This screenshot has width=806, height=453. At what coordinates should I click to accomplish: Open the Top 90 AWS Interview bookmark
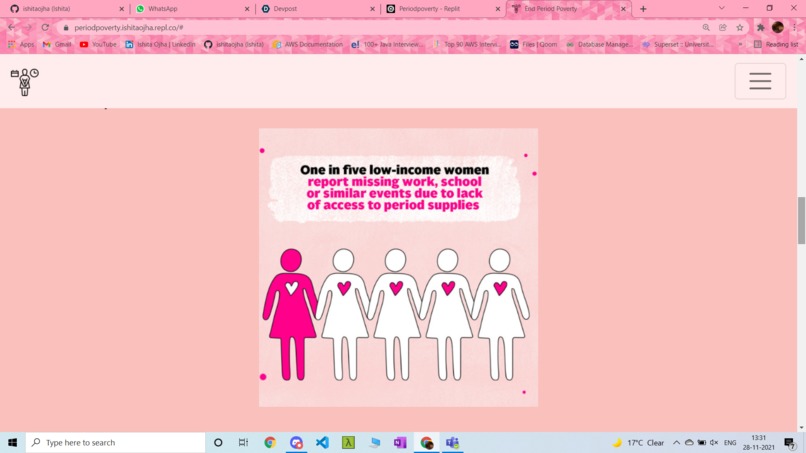pyautogui.click(x=467, y=45)
